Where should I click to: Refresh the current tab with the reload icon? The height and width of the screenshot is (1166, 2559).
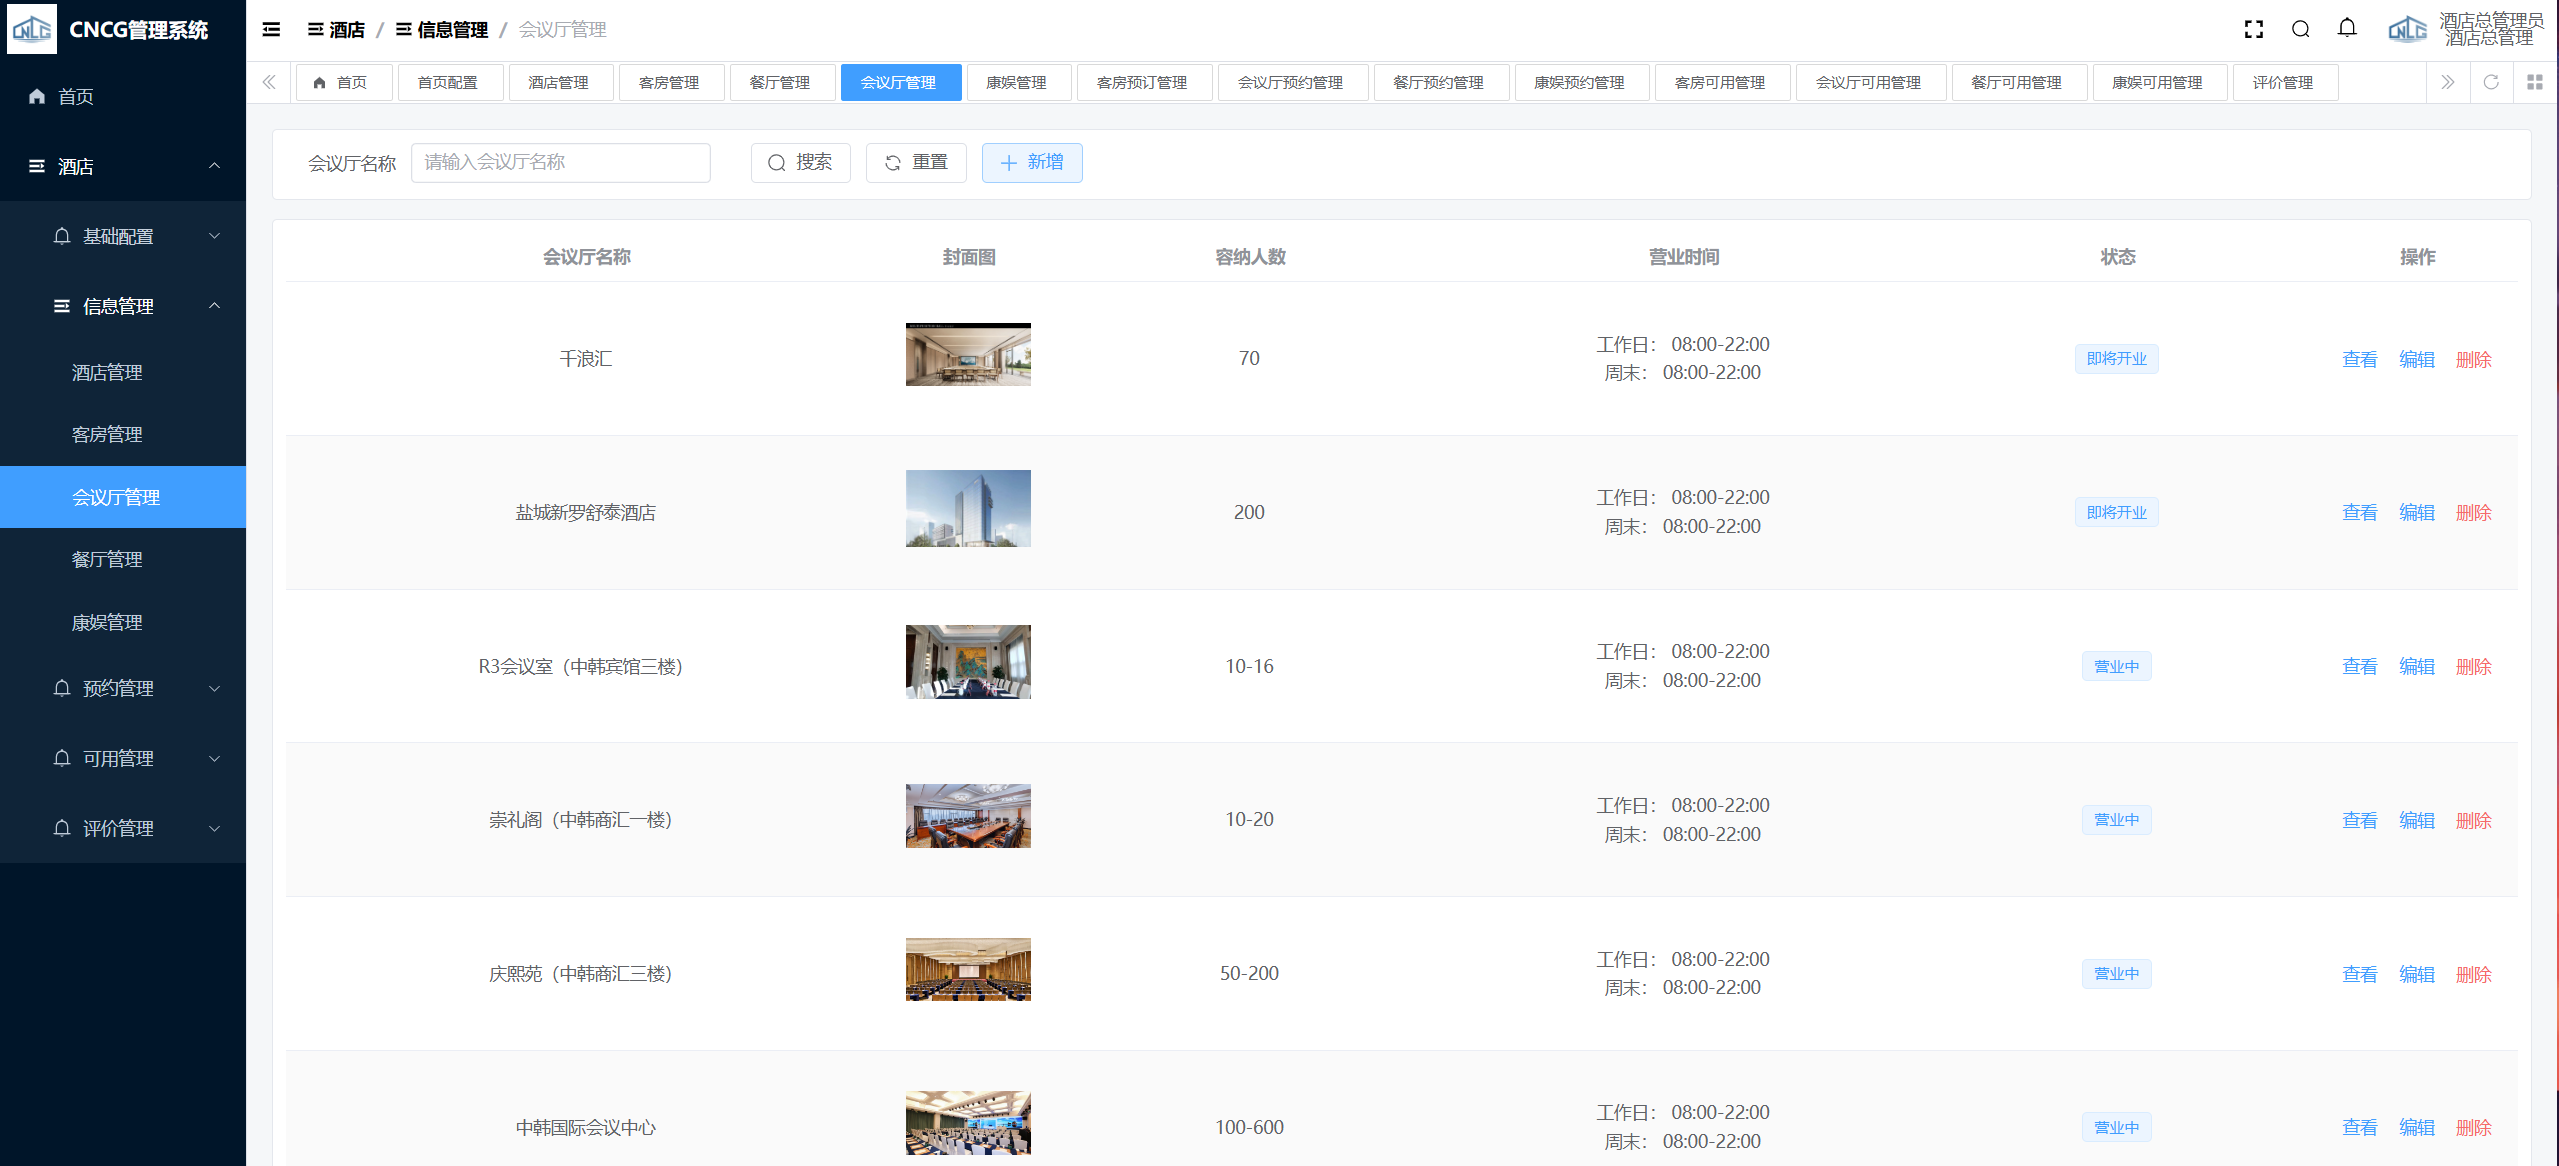pos(2491,82)
